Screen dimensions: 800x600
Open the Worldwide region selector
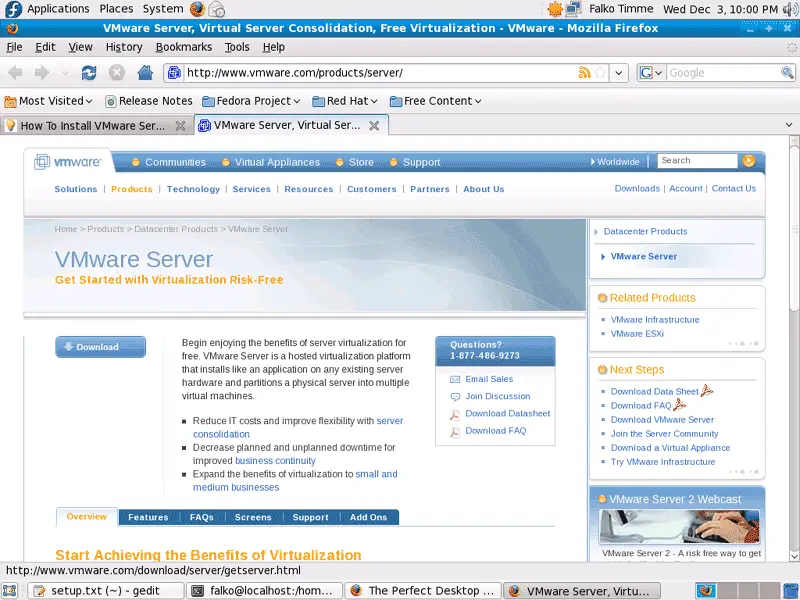615,162
